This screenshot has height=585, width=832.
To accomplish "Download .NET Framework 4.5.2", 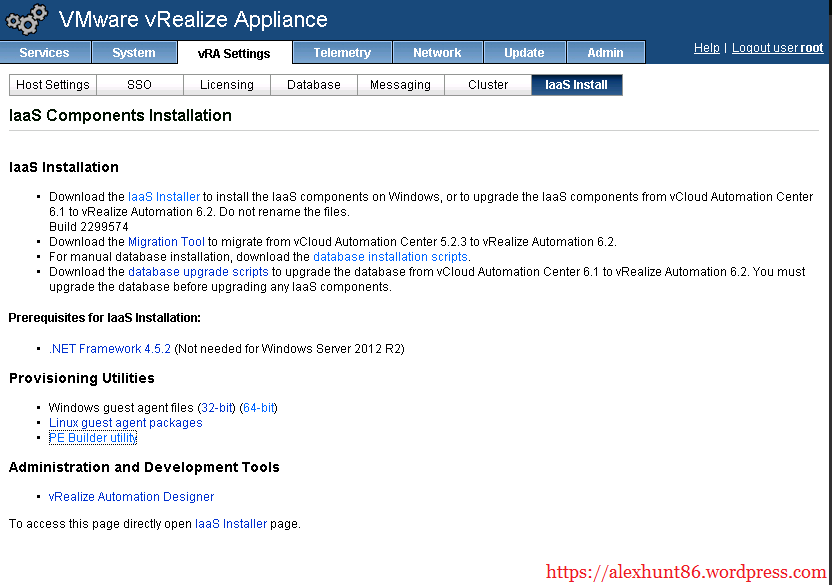I will [x=110, y=349].
